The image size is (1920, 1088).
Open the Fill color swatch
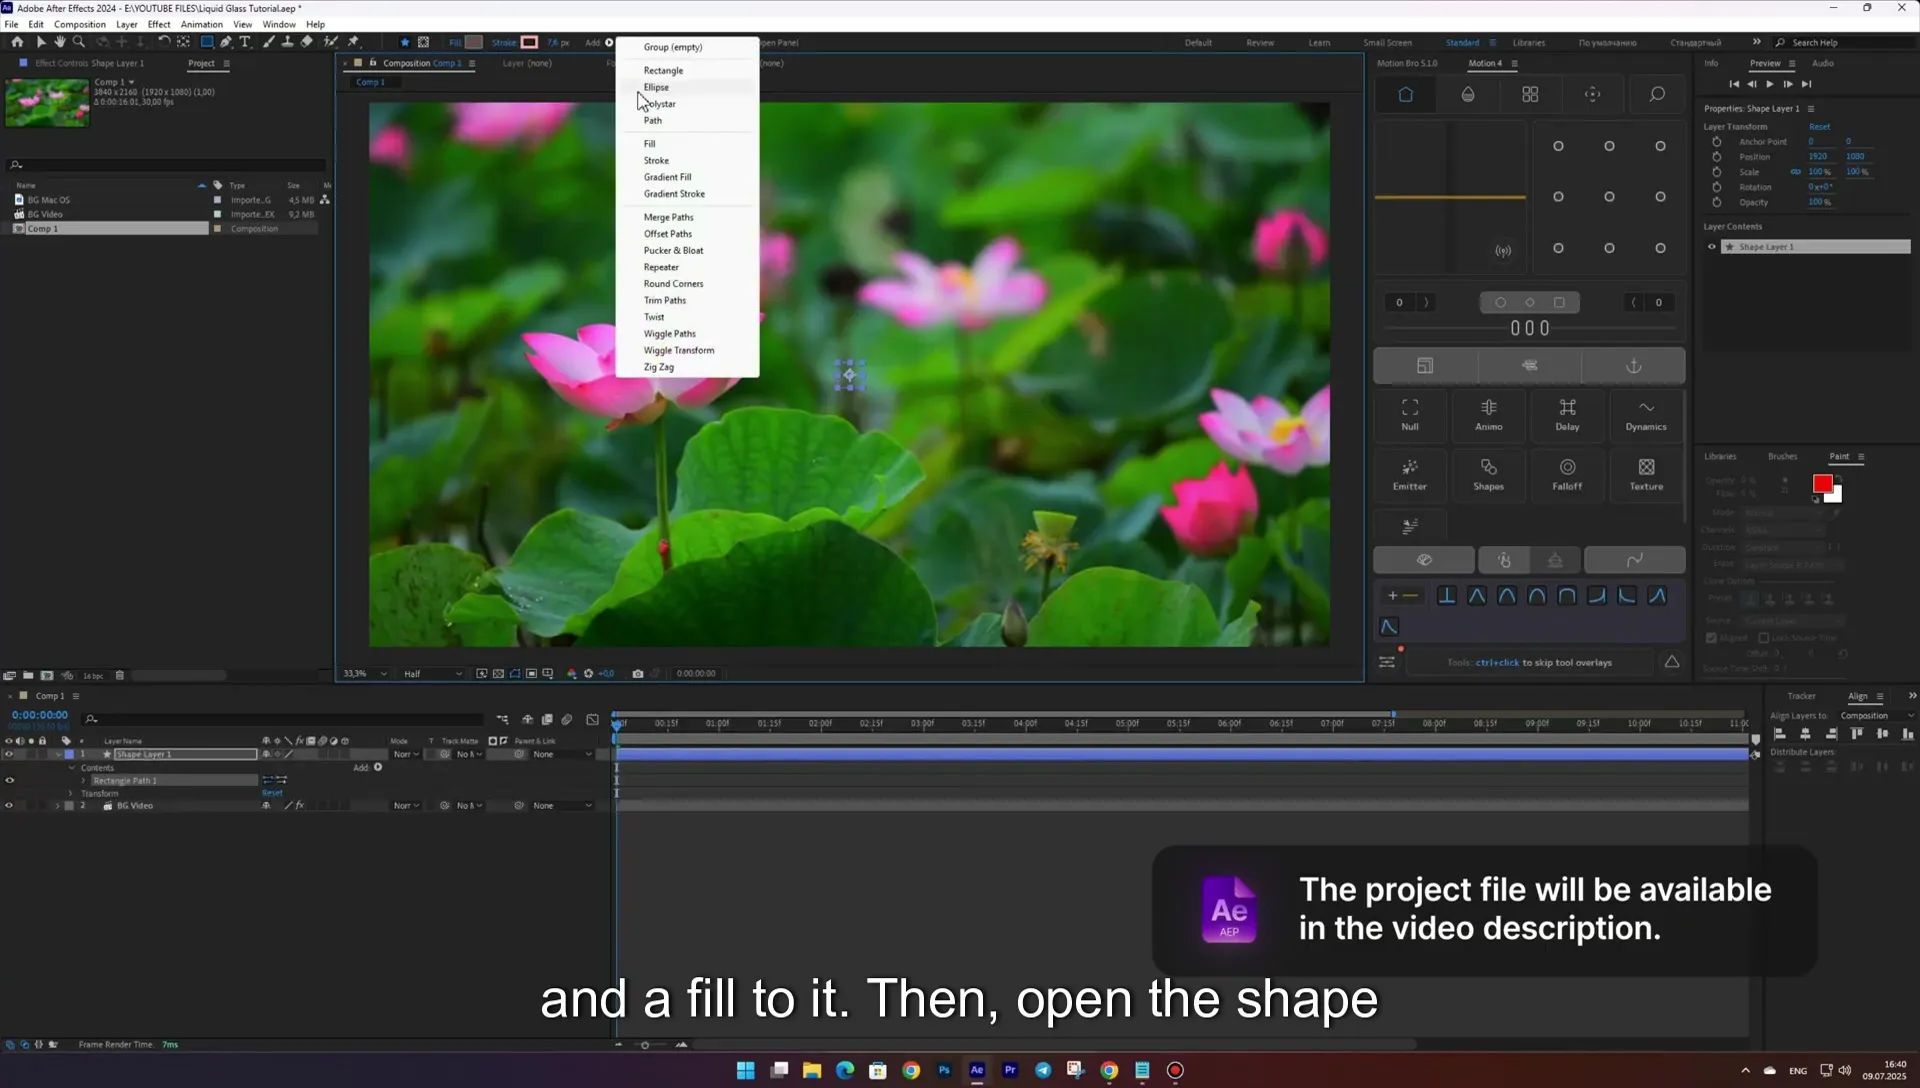click(474, 42)
